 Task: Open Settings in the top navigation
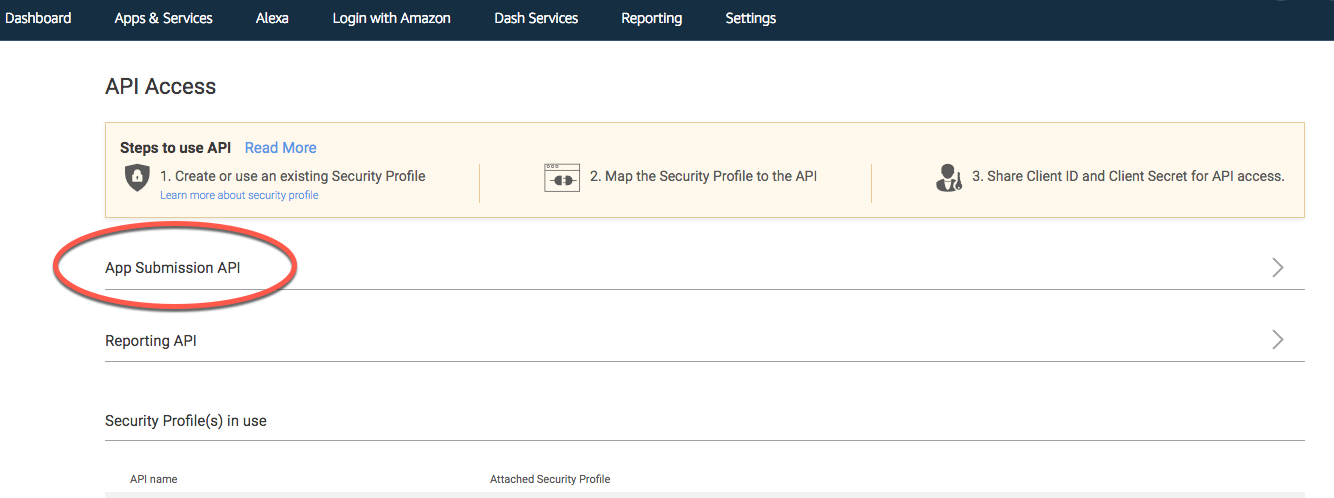click(750, 18)
